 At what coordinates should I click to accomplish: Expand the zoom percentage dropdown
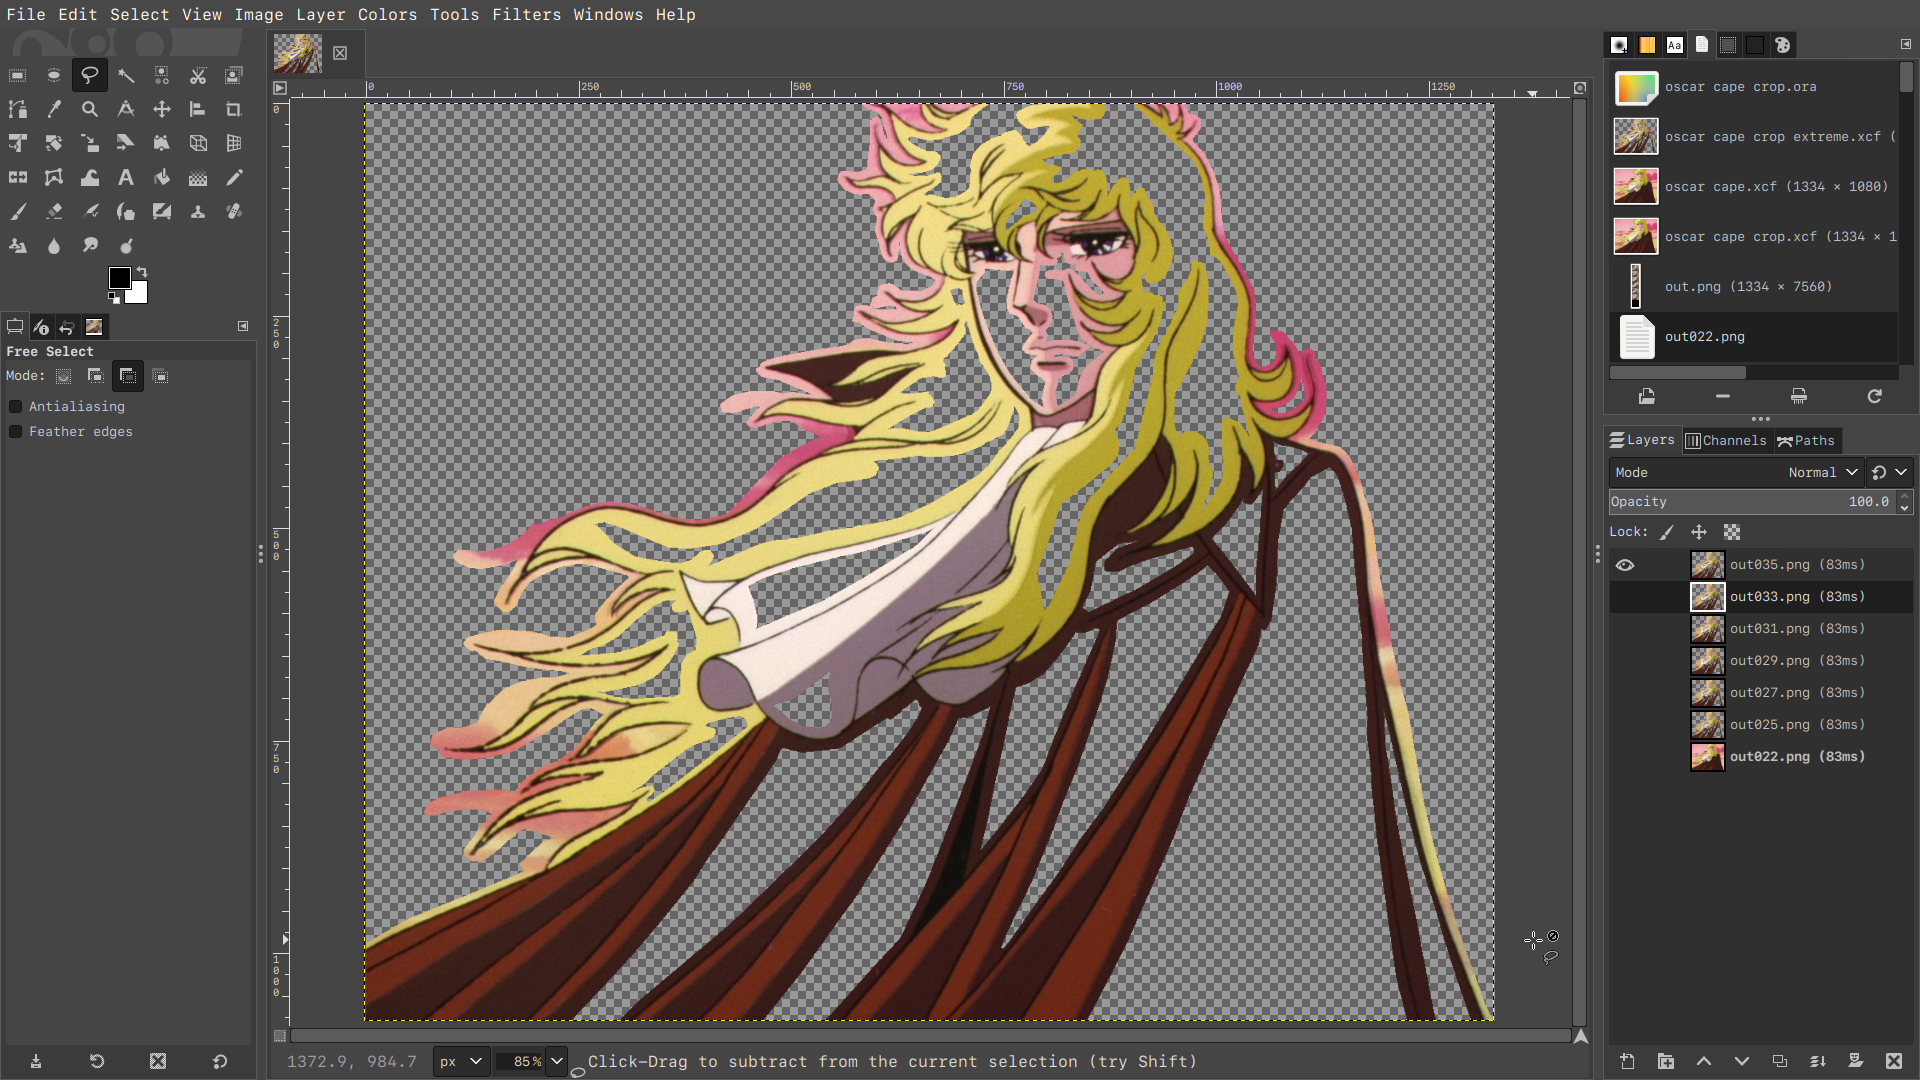pos(557,1062)
